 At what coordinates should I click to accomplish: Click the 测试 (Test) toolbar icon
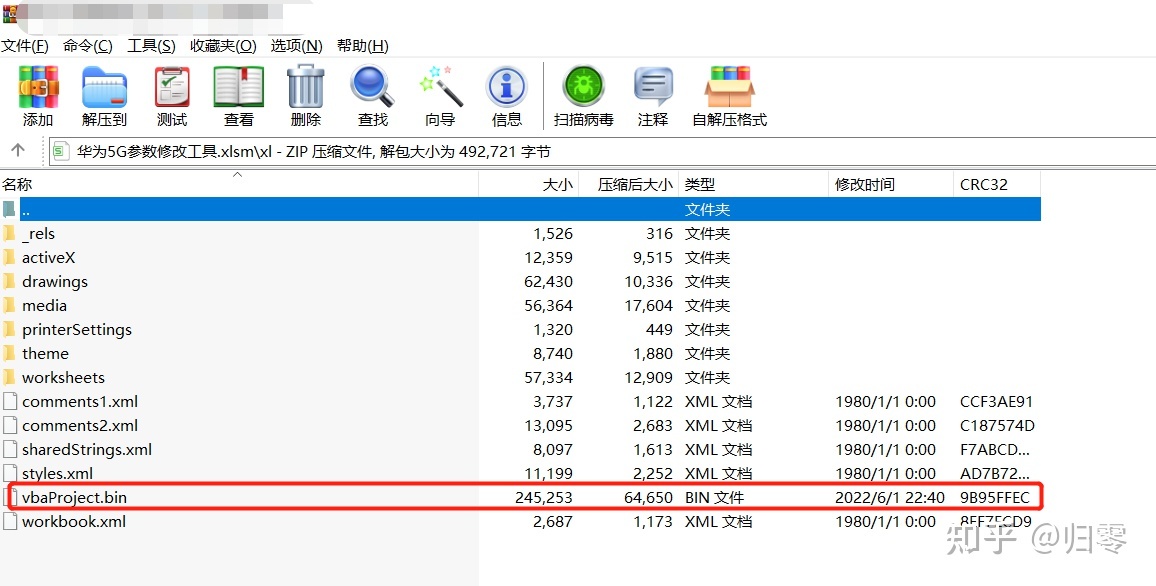[x=172, y=87]
